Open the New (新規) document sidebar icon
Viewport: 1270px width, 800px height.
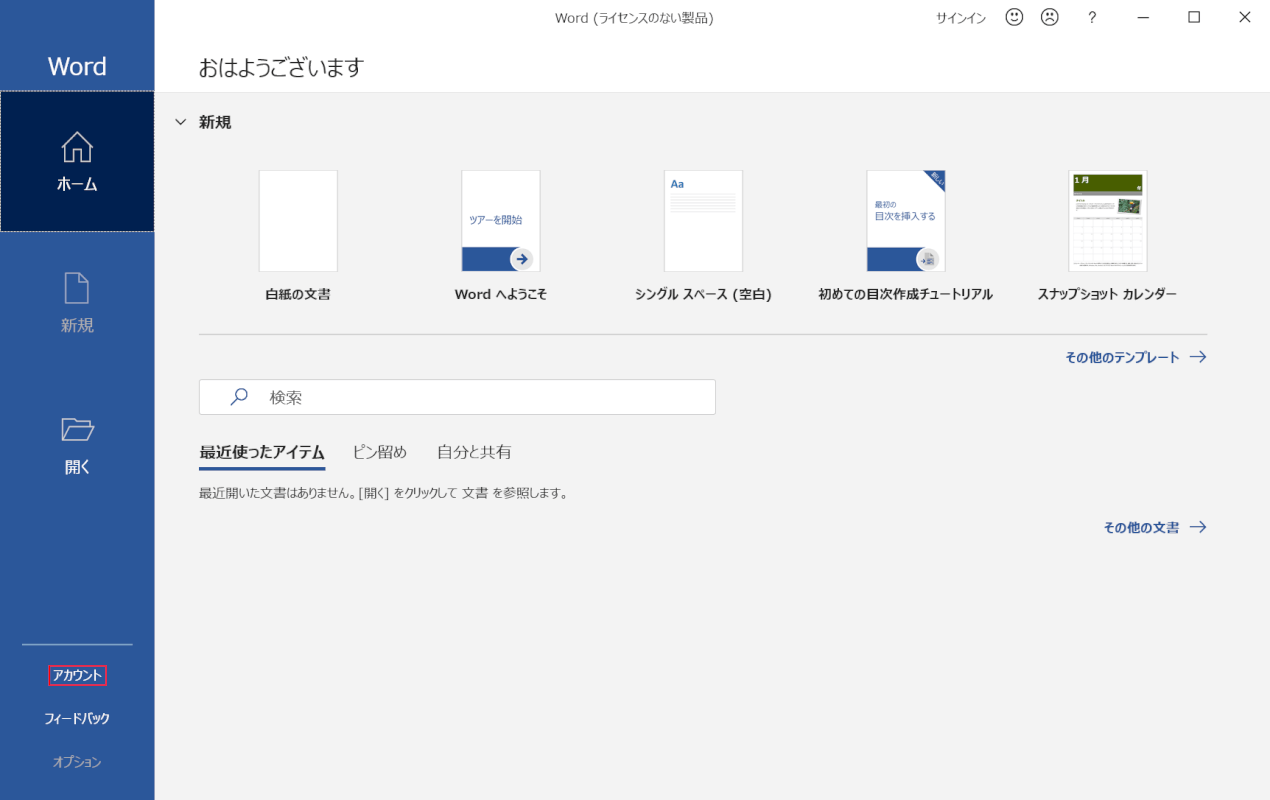click(77, 288)
